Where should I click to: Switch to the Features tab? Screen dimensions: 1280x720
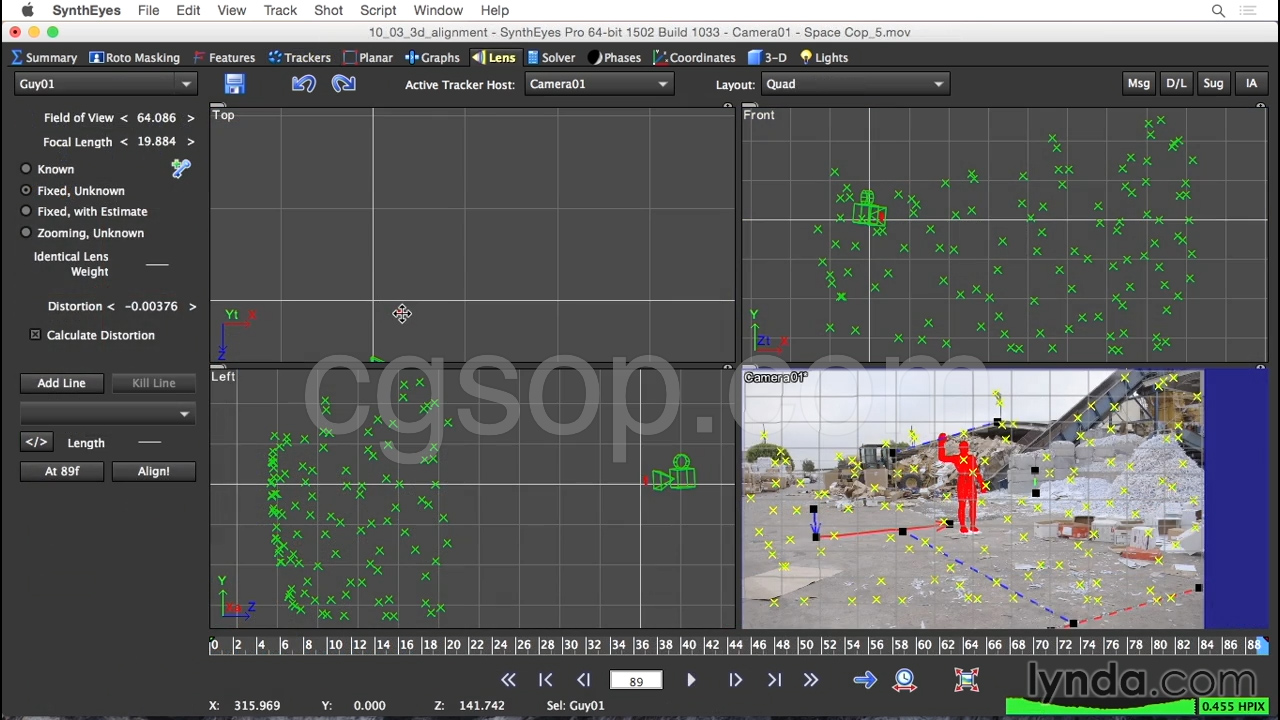[x=224, y=58]
